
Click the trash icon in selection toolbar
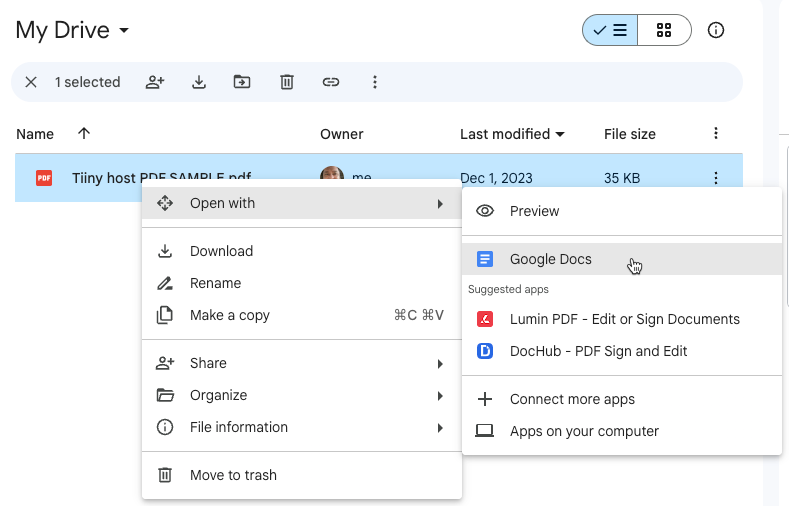pos(287,82)
